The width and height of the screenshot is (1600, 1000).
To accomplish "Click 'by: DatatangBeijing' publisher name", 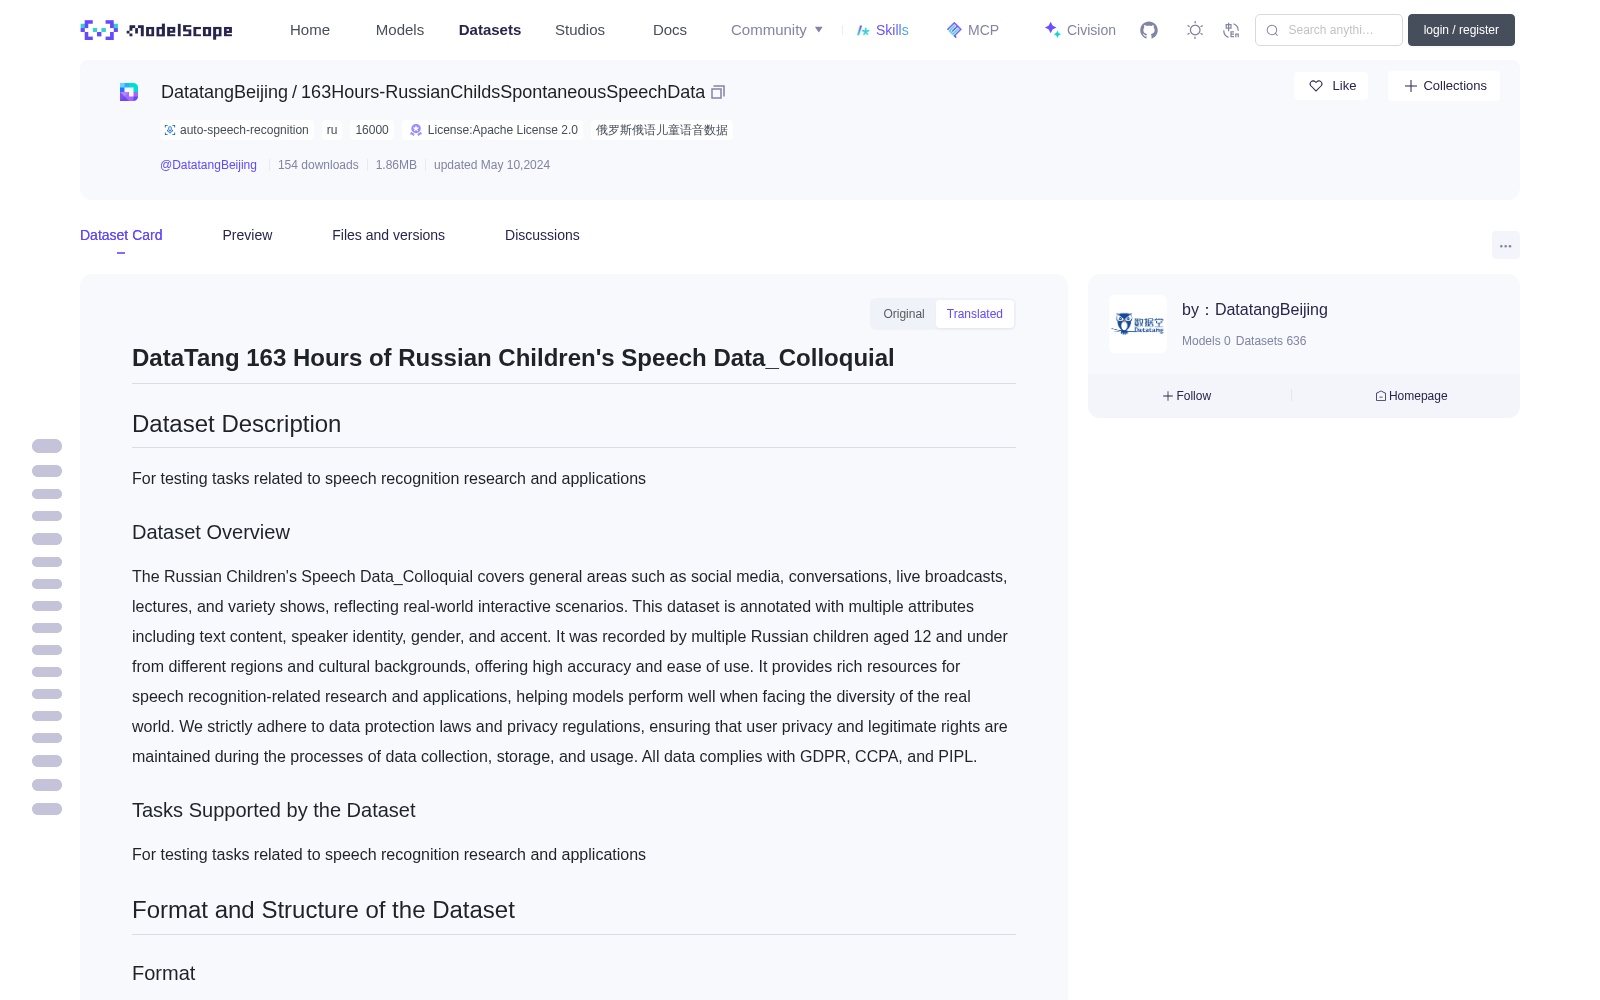I will tap(1254, 310).
